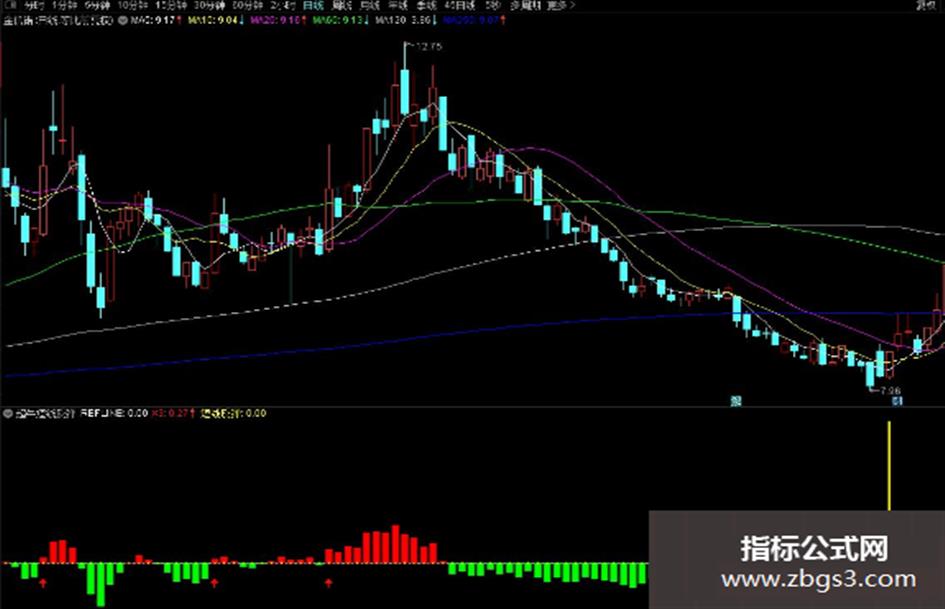Click the left blue info marker under chart
Image resolution: width=945 pixels, height=609 pixels.
[736, 401]
